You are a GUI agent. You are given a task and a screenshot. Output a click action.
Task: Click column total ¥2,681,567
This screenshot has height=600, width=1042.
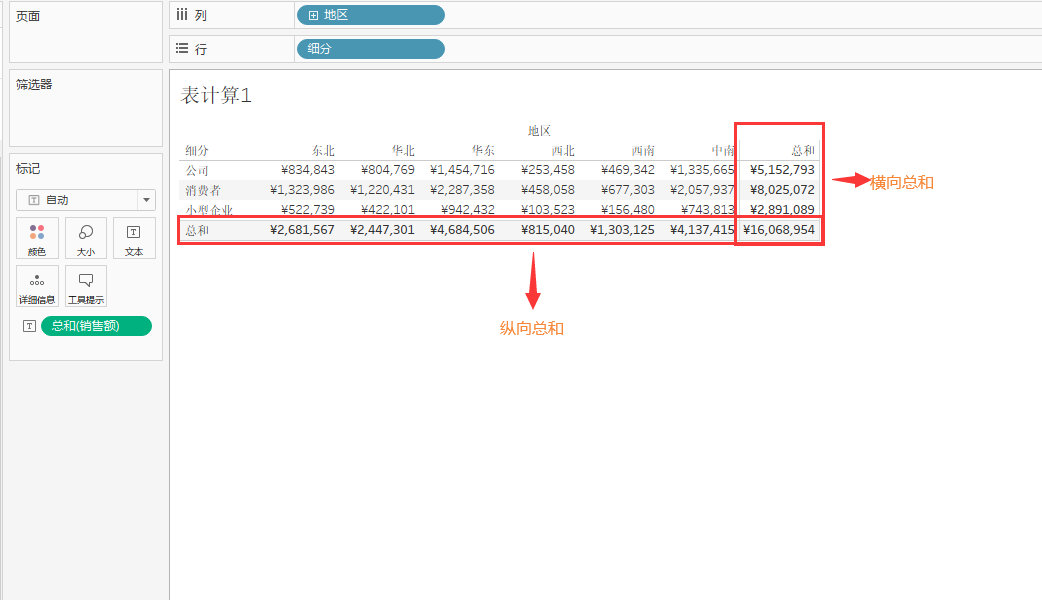[302, 230]
